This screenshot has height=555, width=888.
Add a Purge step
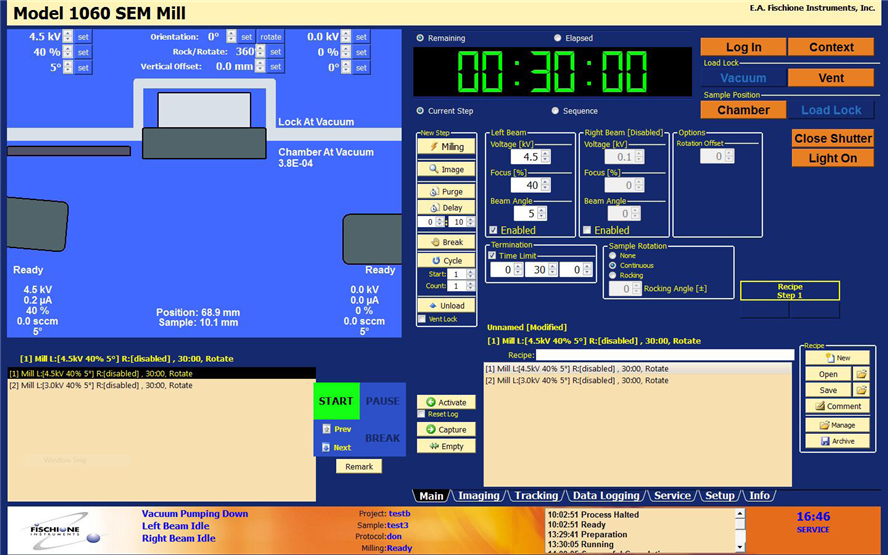pyautogui.click(x=446, y=191)
